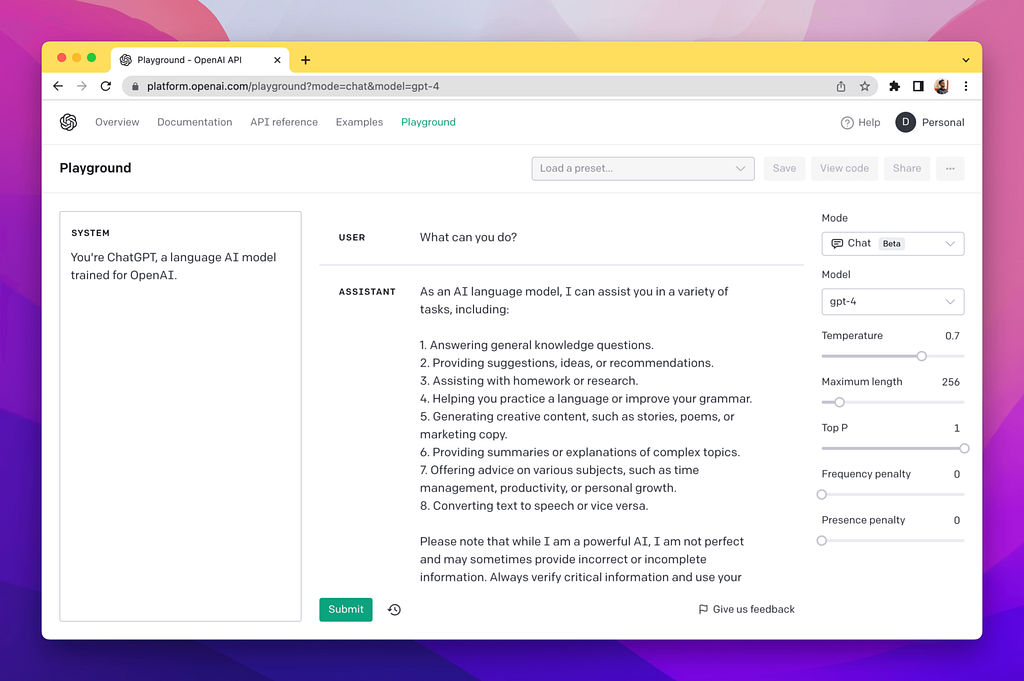Expand the tab search chevron in title bar
Screen dimensions: 1024x681
[966, 60]
